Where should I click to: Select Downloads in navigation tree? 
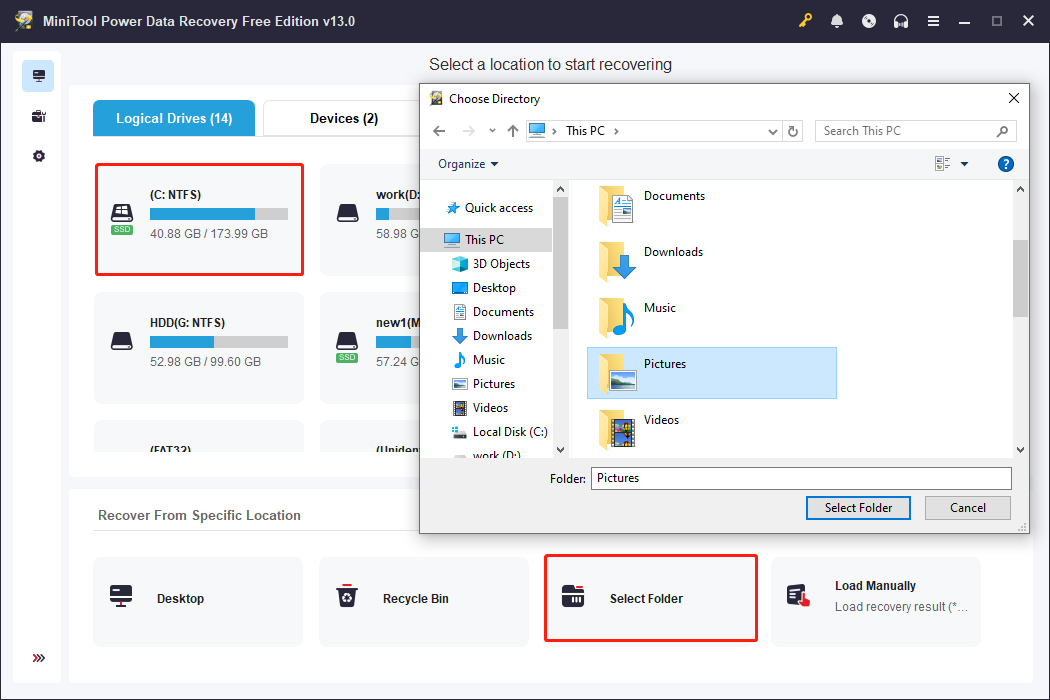coord(494,336)
